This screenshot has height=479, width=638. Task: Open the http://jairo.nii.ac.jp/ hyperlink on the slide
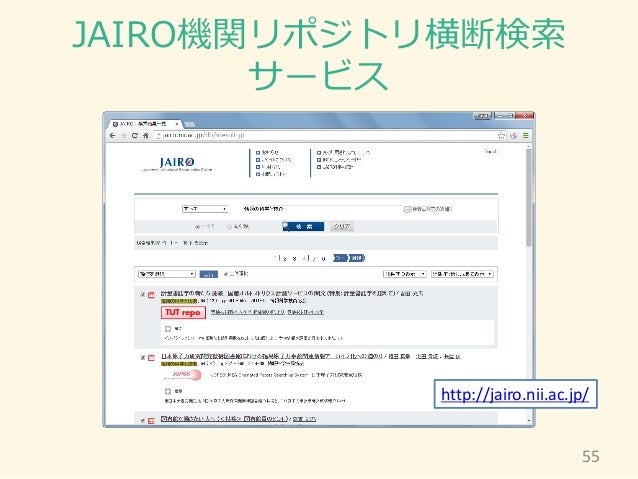tap(515, 395)
